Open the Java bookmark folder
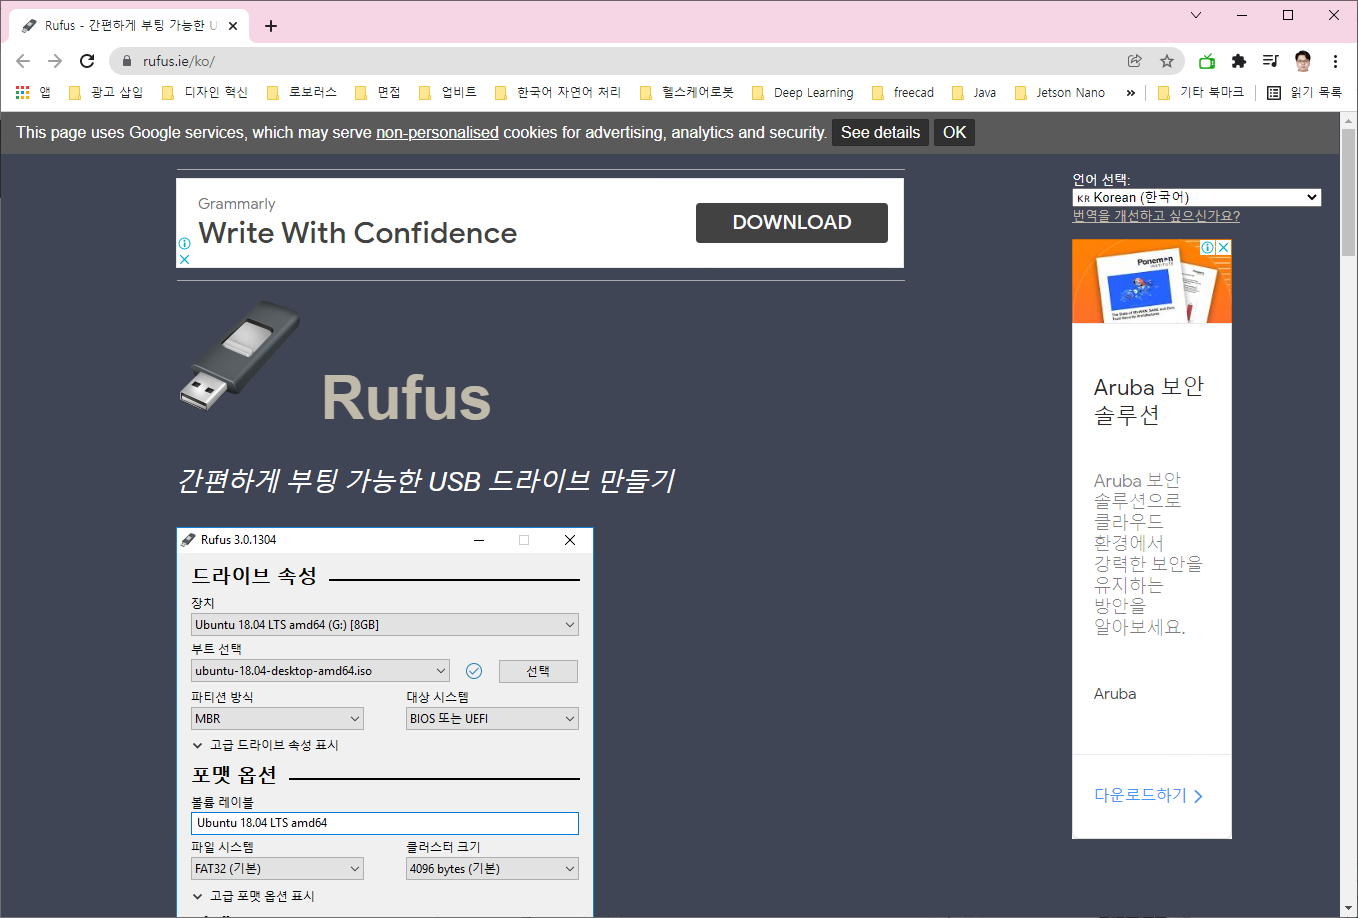This screenshot has width=1358, height=918. point(974,92)
